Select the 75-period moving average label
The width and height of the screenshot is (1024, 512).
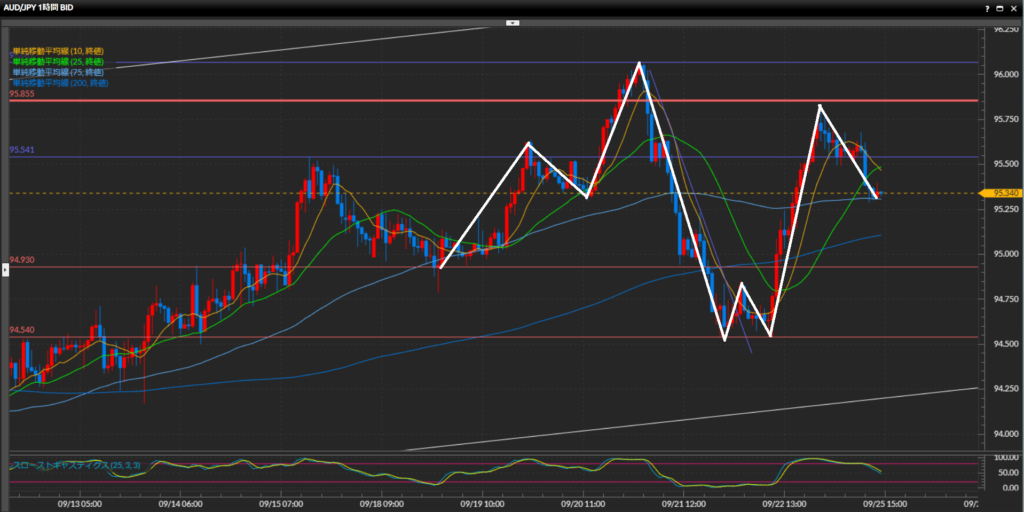[58, 72]
